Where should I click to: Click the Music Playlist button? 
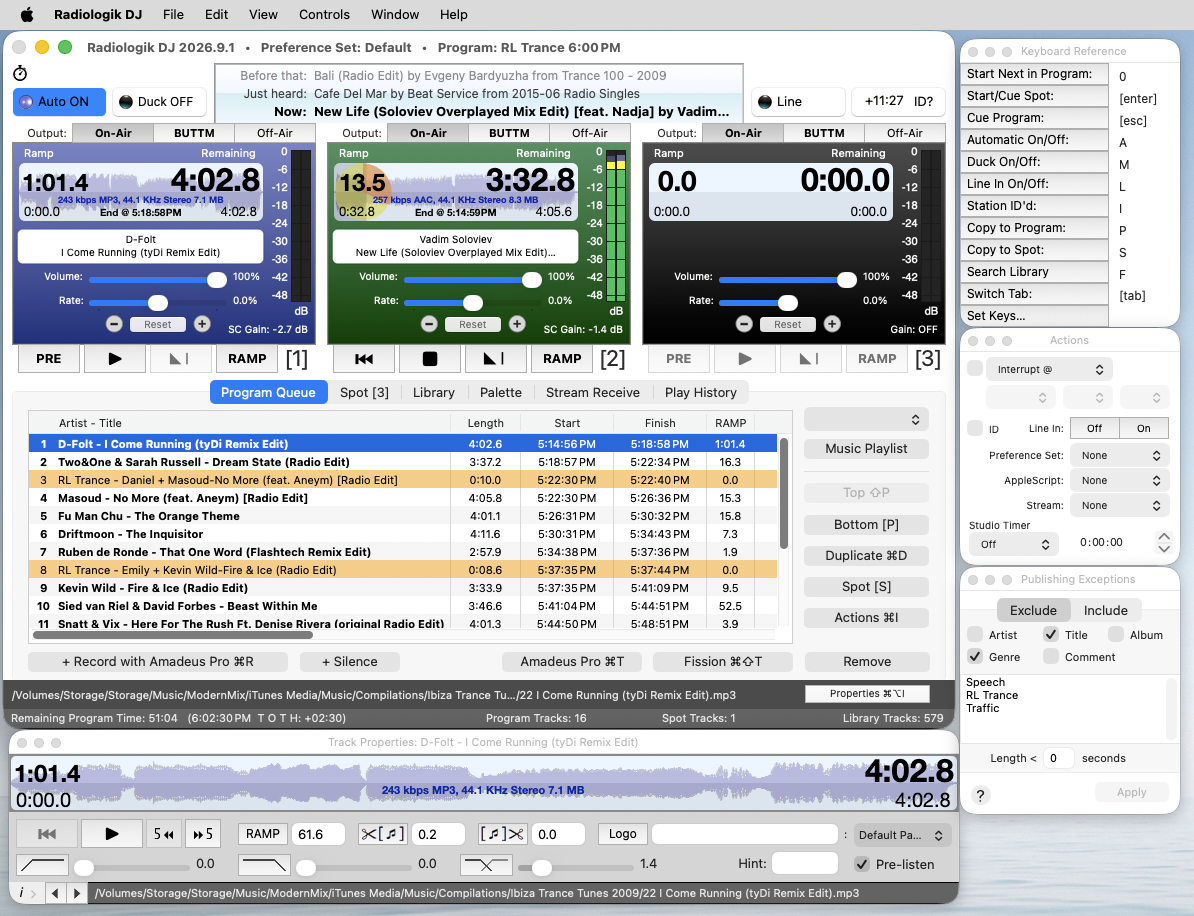click(x=867, y=449)
